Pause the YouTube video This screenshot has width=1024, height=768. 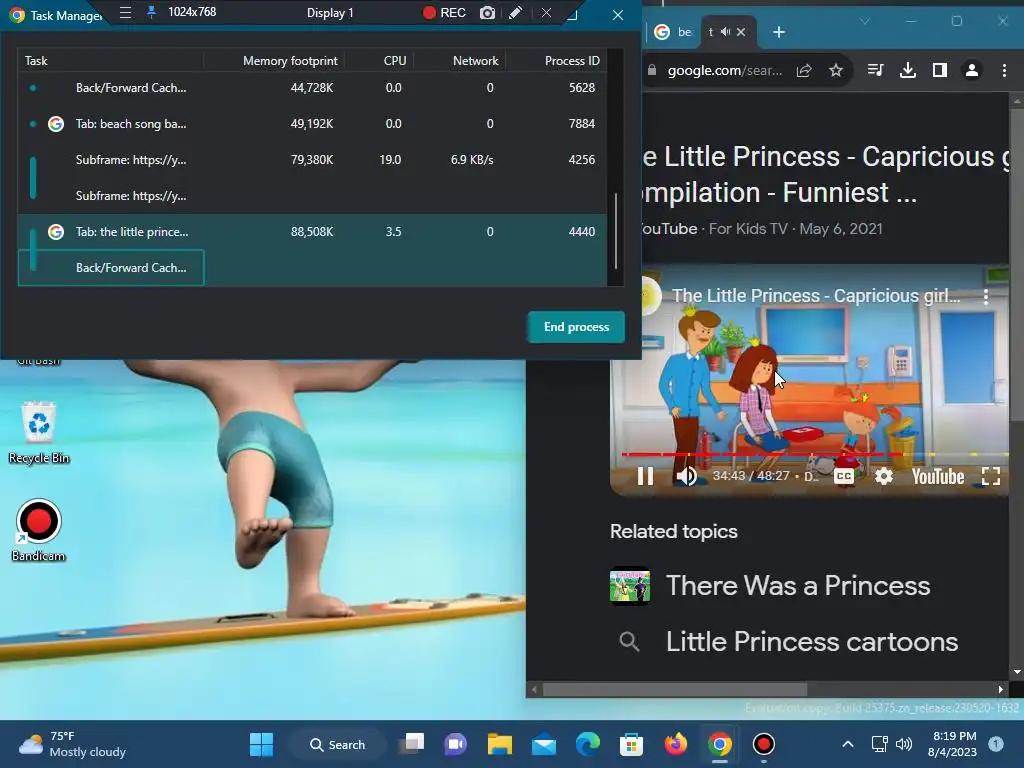click(645, 476)
